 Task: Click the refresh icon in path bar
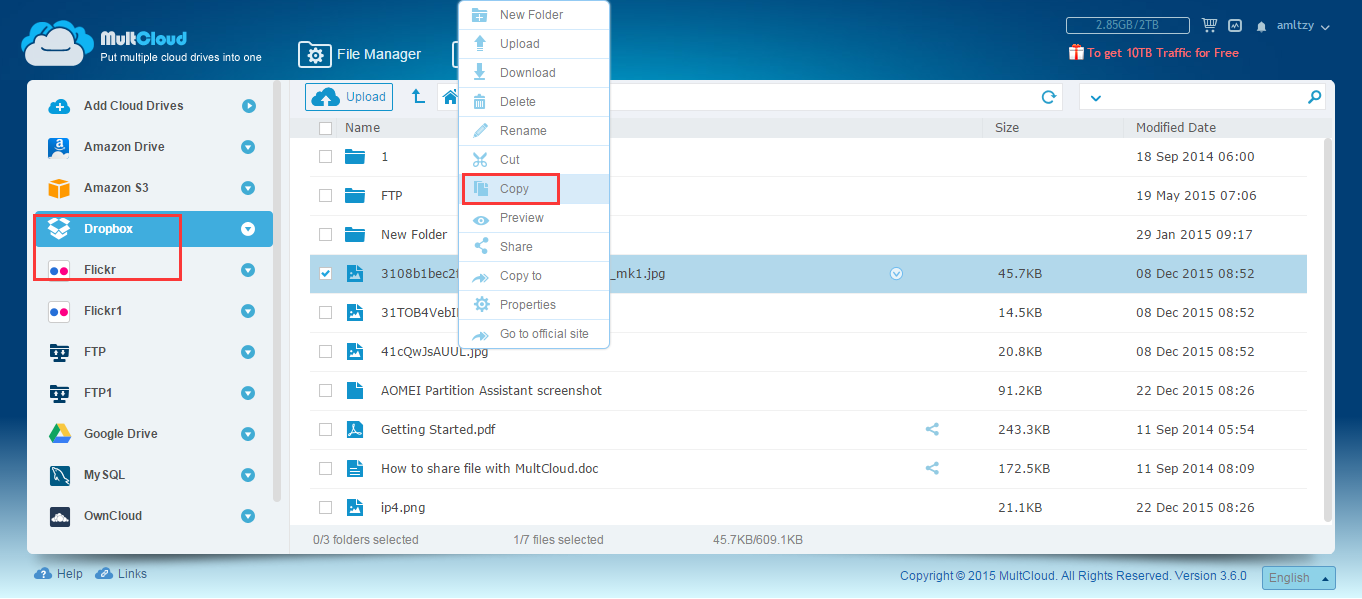pos(1049,97)
